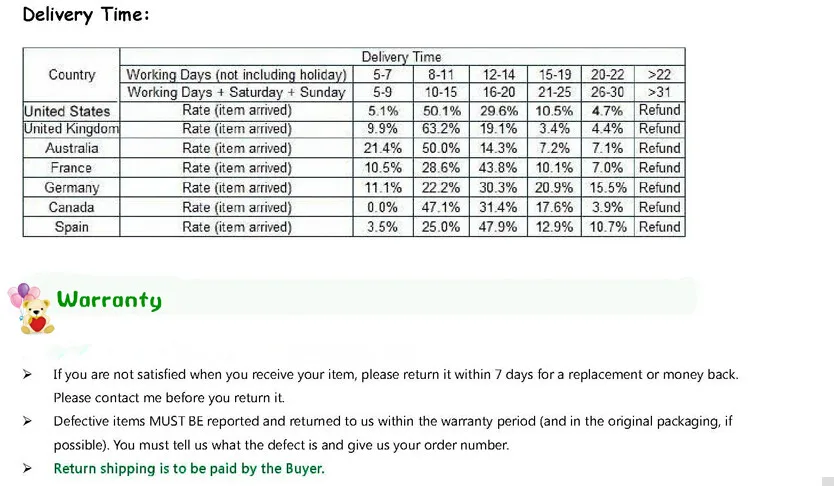Click the teddy bear warranty icon

pyautogui.click(x=31, y=308)
